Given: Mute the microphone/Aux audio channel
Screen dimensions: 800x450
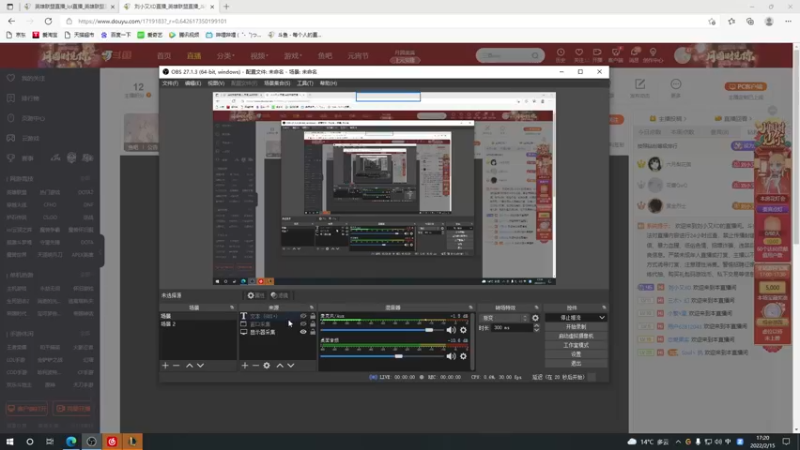Looking at the screenshot, I should coord(451,330).
